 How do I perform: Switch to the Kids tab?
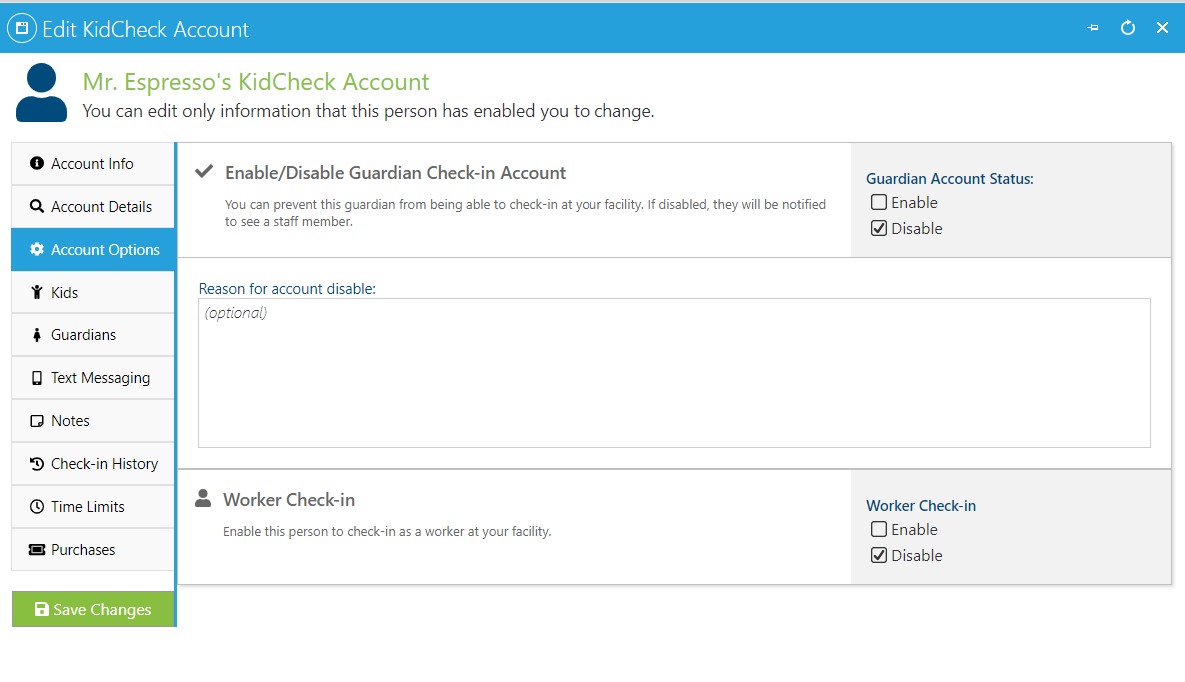coord(93,293)
